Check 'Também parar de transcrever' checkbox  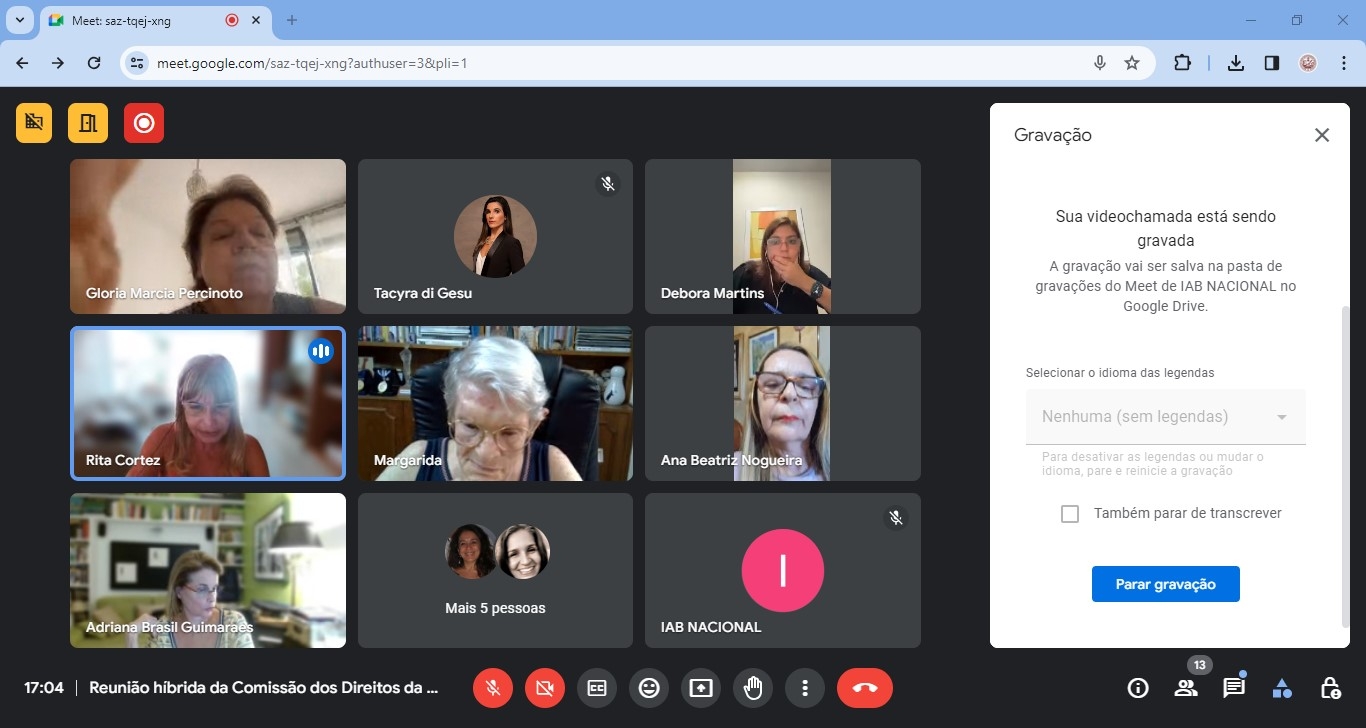point(1070,514)
